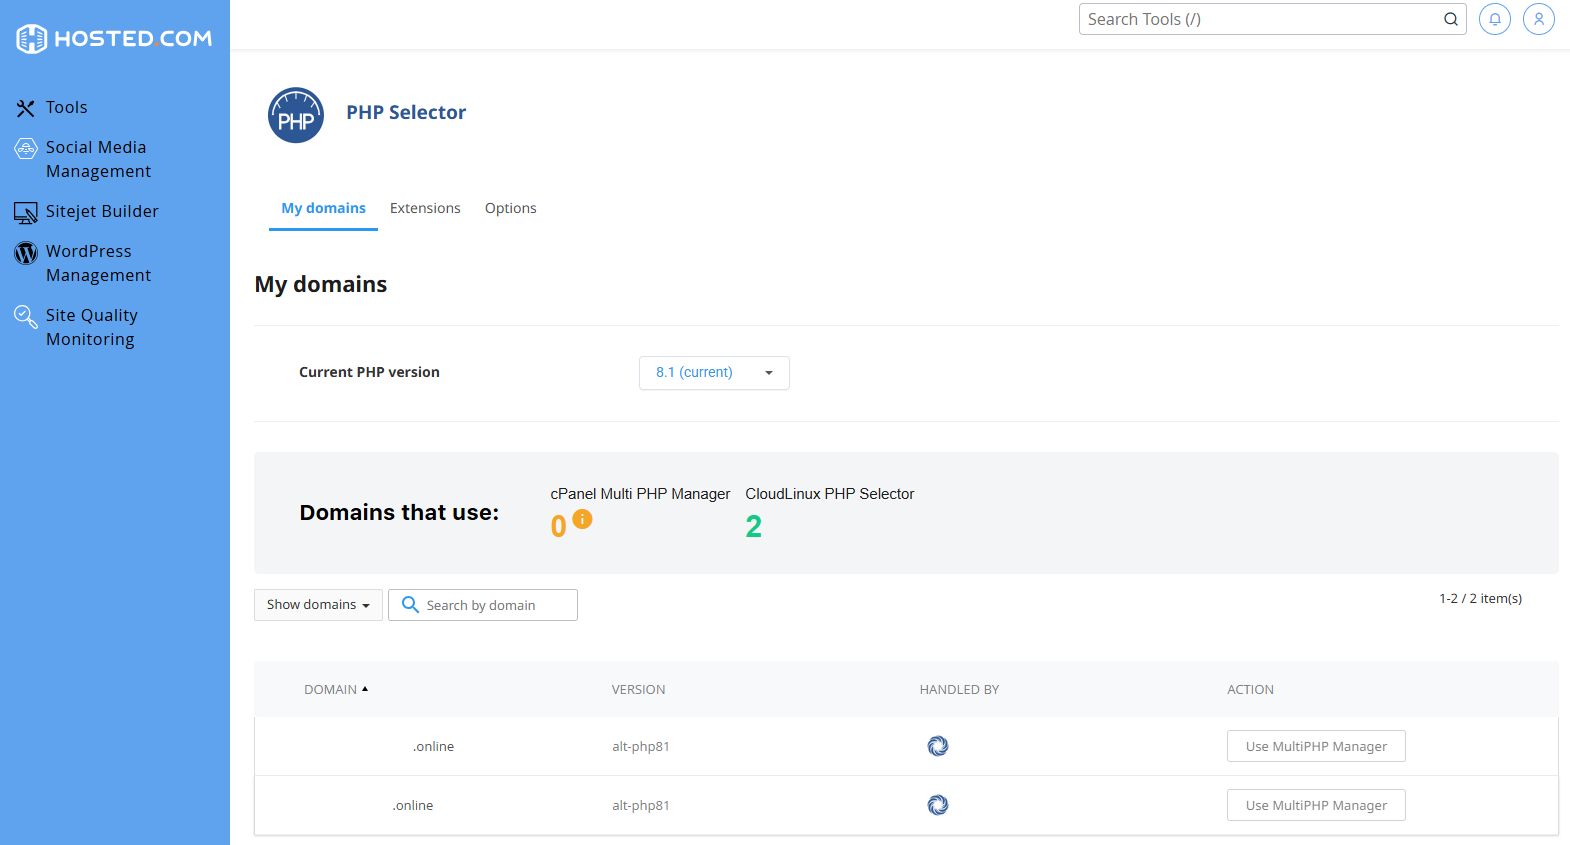Click the VERSION column header
1570x845 pixels.
tap(638, 689)
